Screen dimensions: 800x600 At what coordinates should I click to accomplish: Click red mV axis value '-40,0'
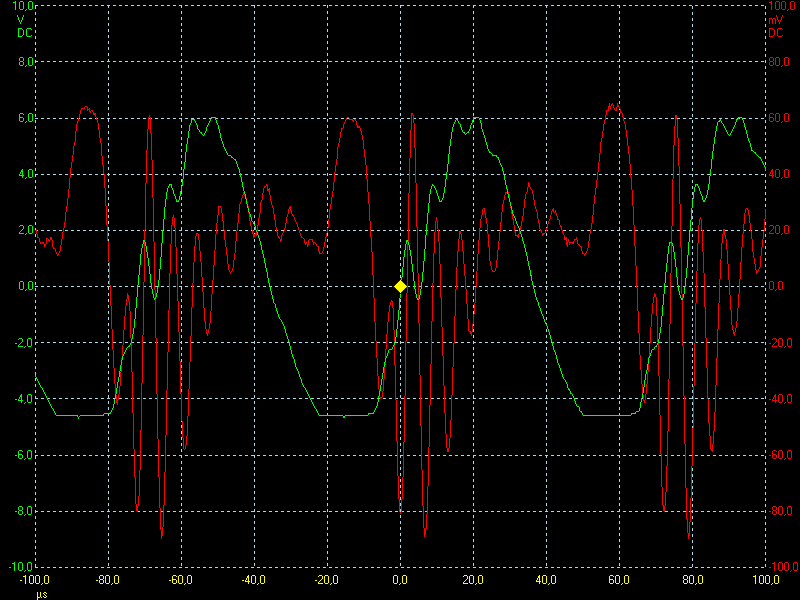(781, 399)
